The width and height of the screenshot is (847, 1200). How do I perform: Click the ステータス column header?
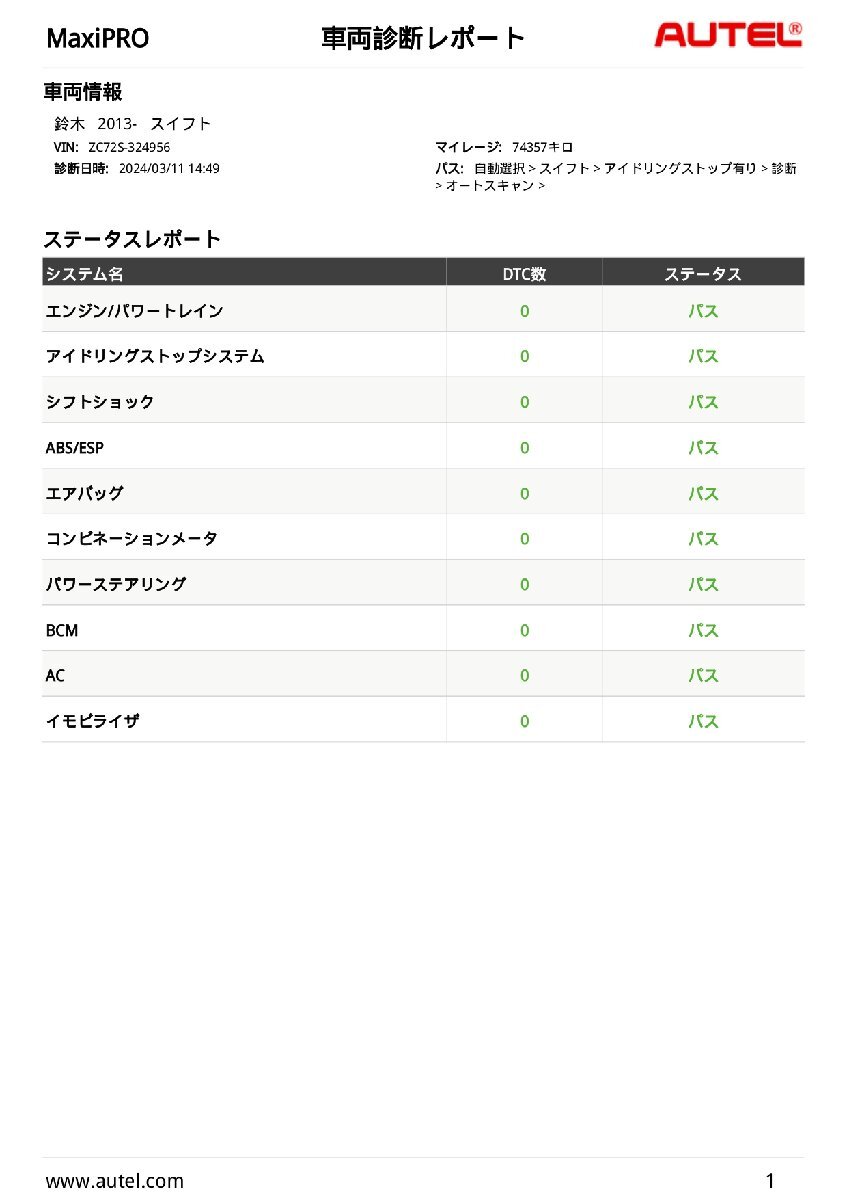[x=703, y=273]
